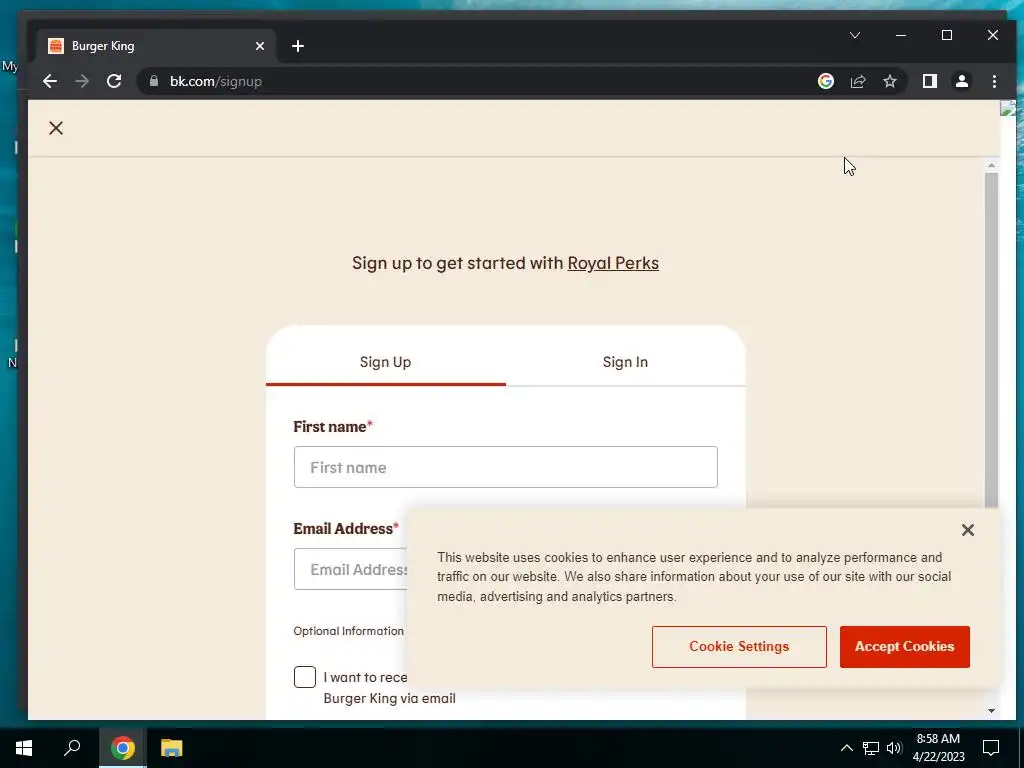1024x768 pixels.
Task: Click the 'Optional Information' text
Action: tap(349, 631)
